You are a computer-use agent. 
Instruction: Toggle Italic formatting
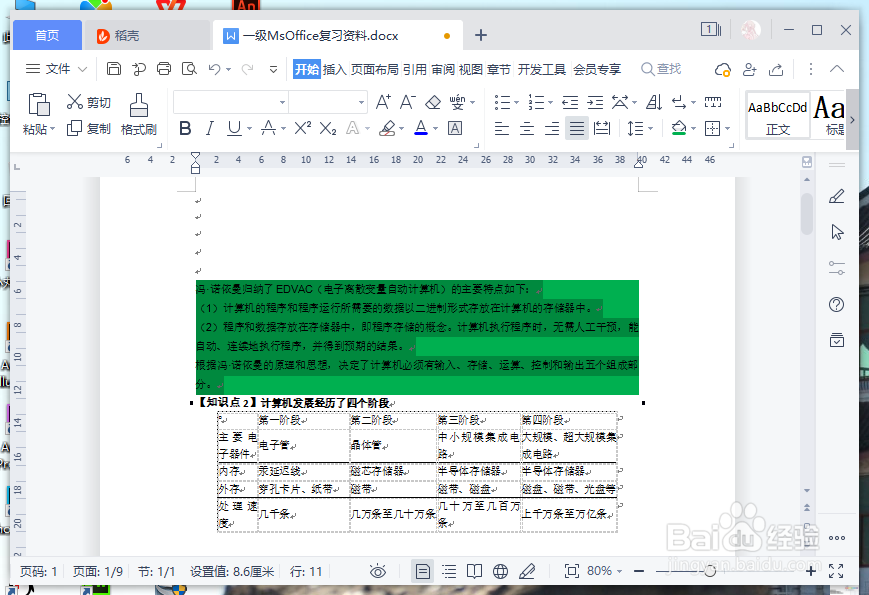coord(209,129)
